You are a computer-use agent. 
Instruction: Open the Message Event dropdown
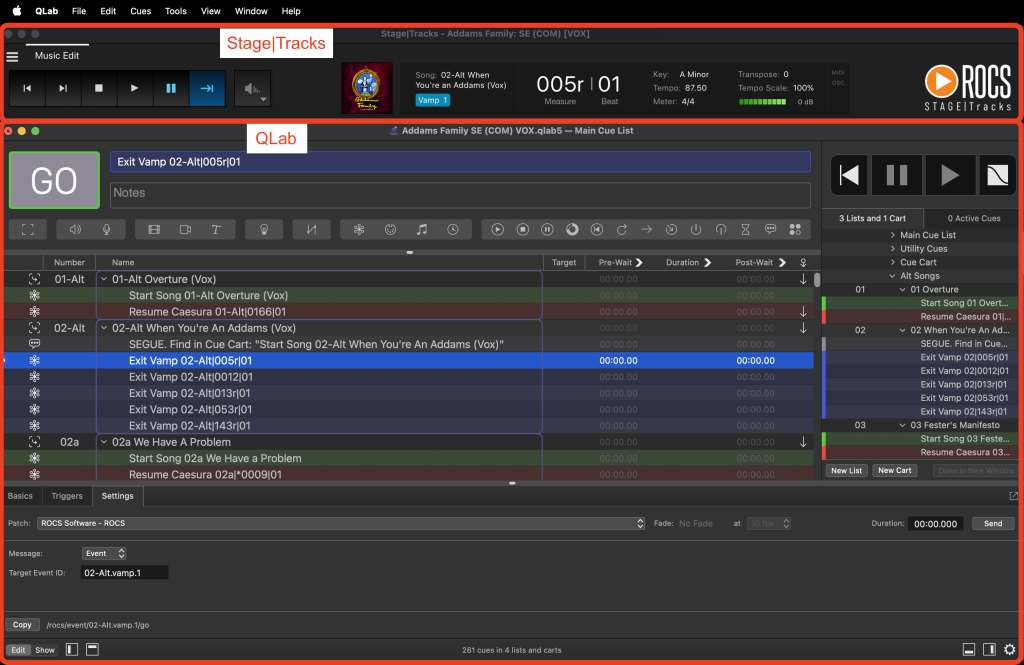(104, 553)
